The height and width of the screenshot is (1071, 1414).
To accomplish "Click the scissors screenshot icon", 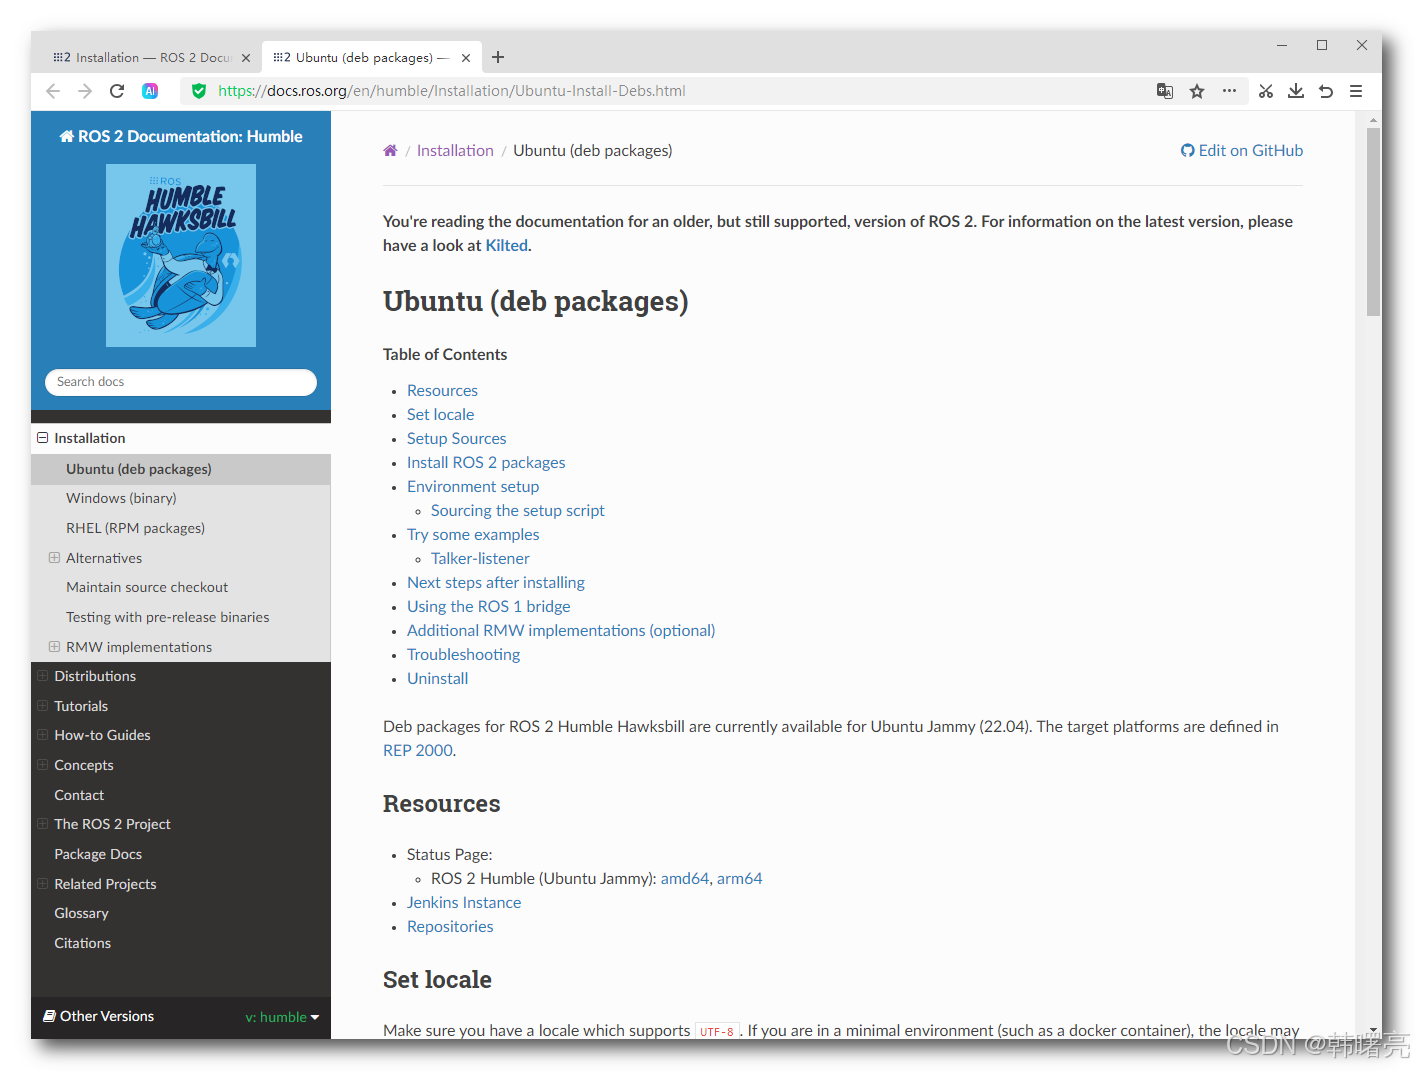I will (1266, 91).
